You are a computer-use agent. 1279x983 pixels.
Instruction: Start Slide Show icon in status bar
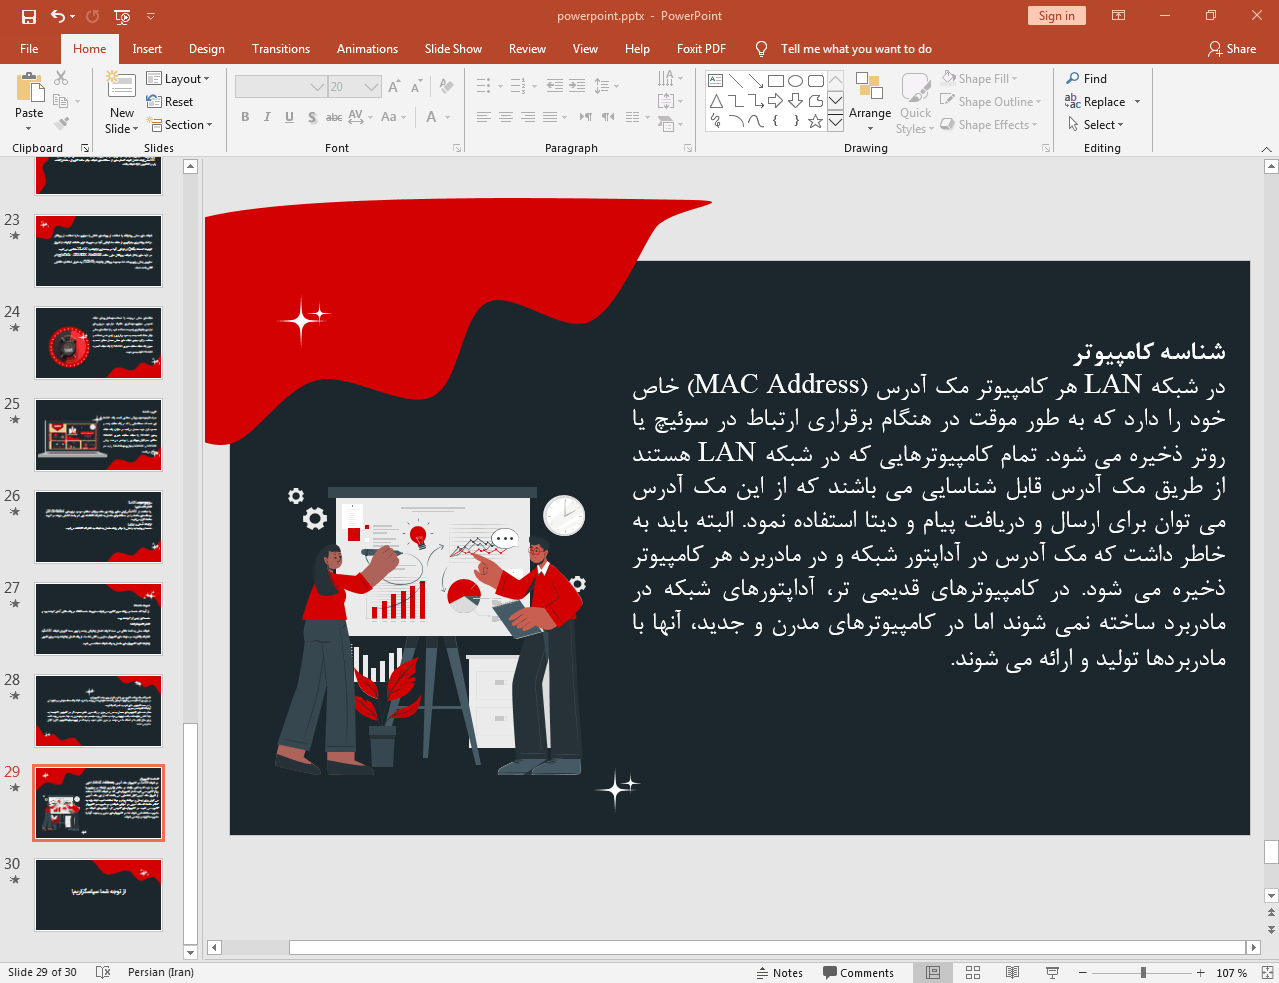[x=1052, y=972]
